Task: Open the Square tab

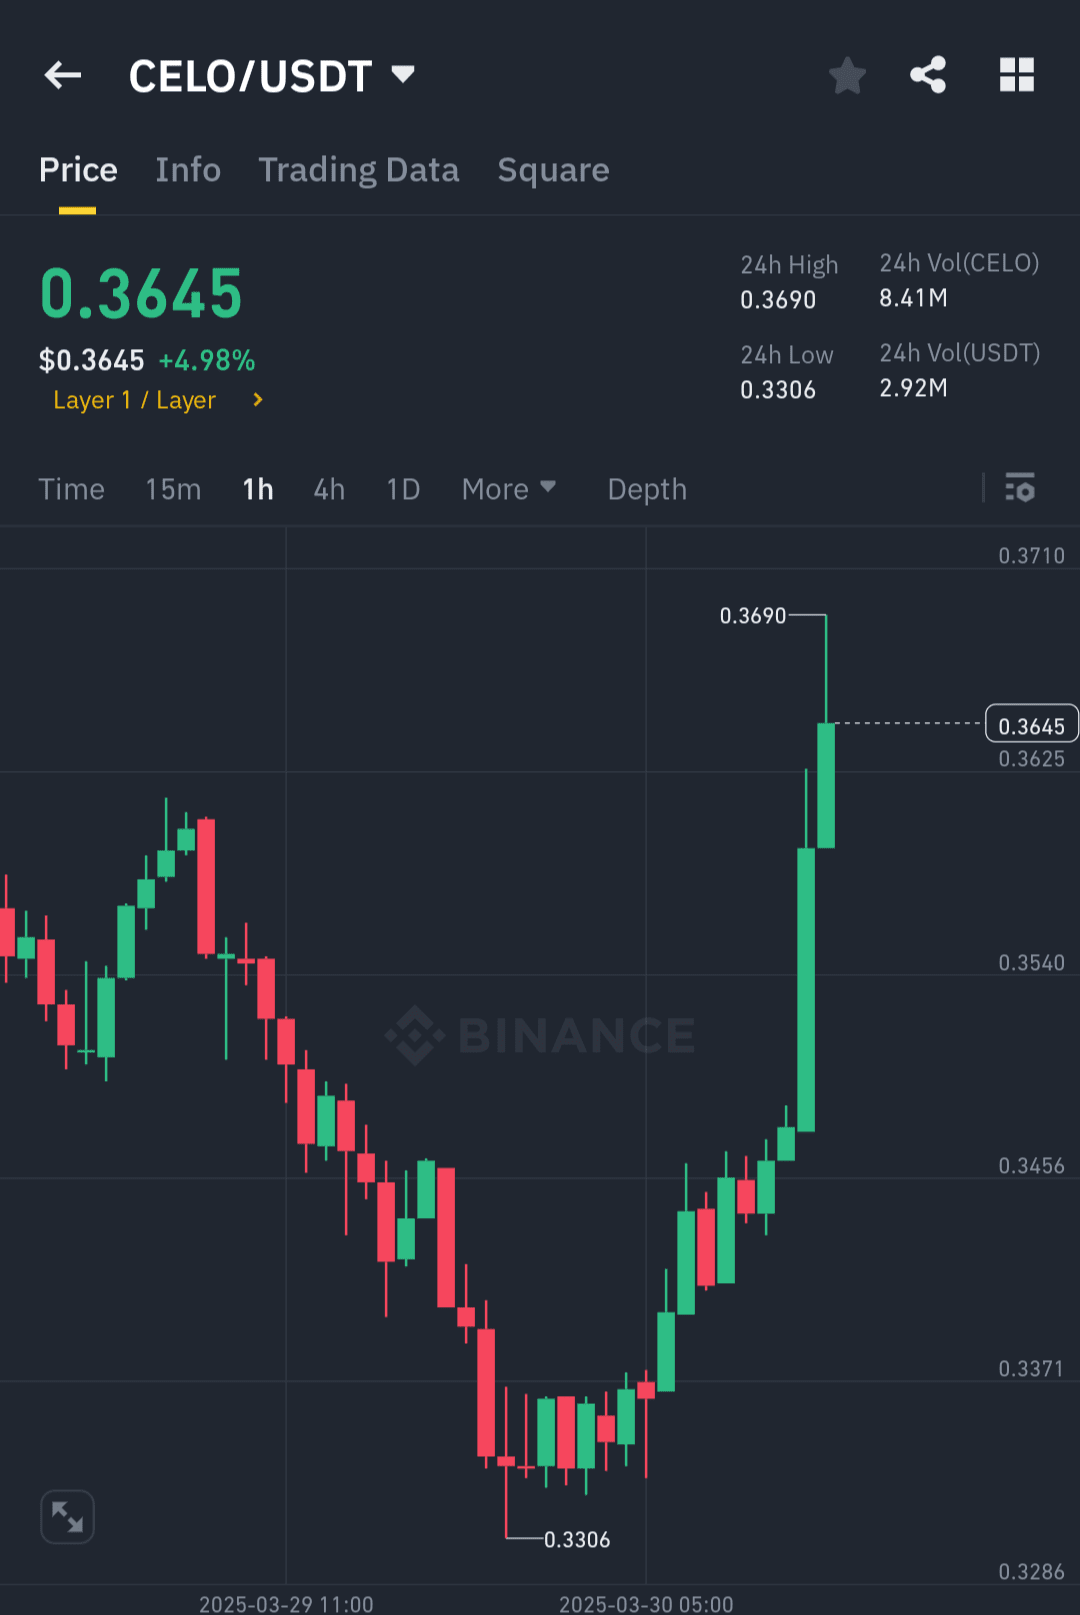Action: click(553, 170)
